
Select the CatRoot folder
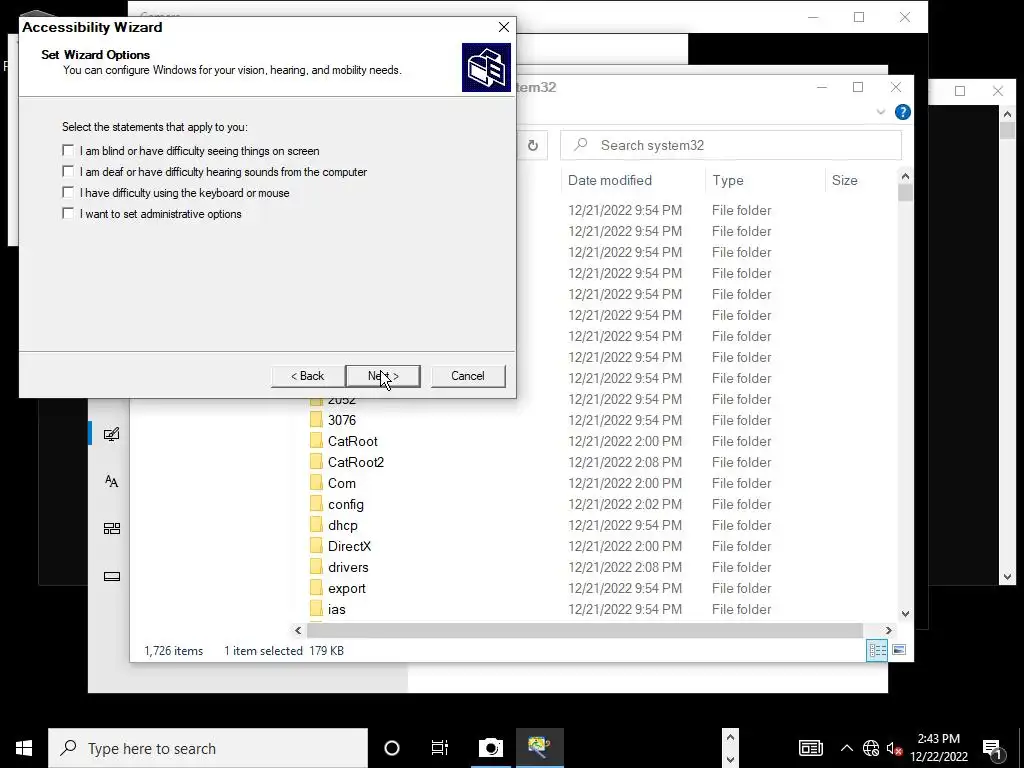pos(353,441)
